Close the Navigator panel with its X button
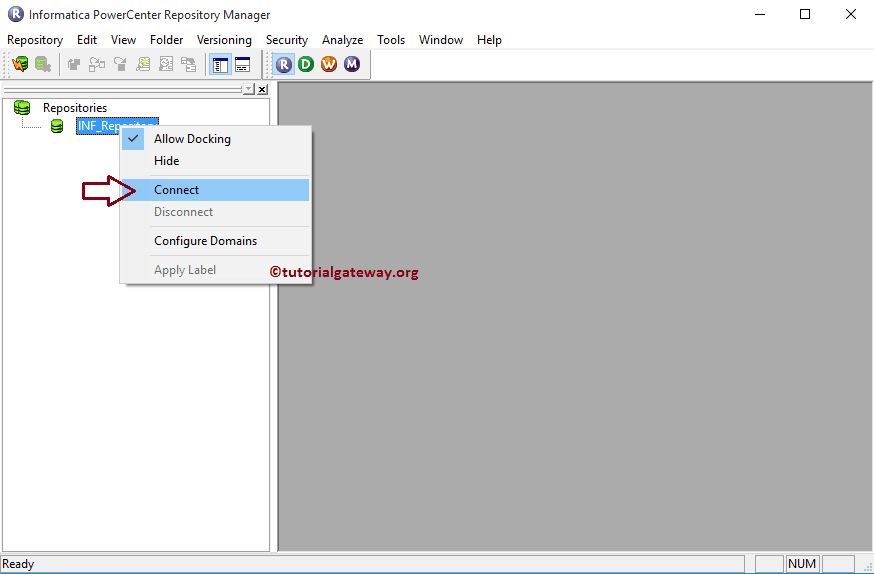This screenshot has height=574, width=874. pyautogui.click(x=262, y=89)
